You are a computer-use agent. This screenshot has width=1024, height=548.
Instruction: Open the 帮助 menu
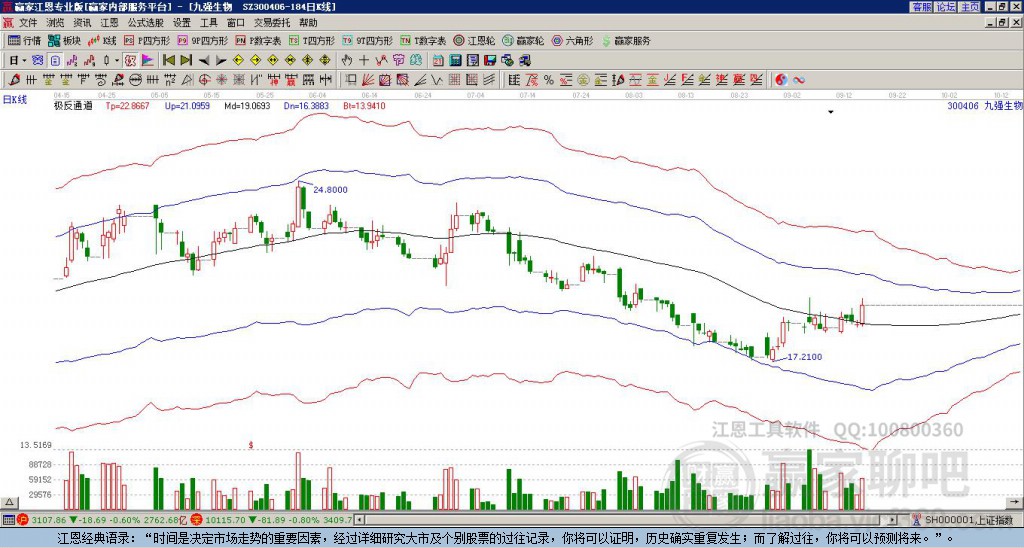(x=308, y=23)
